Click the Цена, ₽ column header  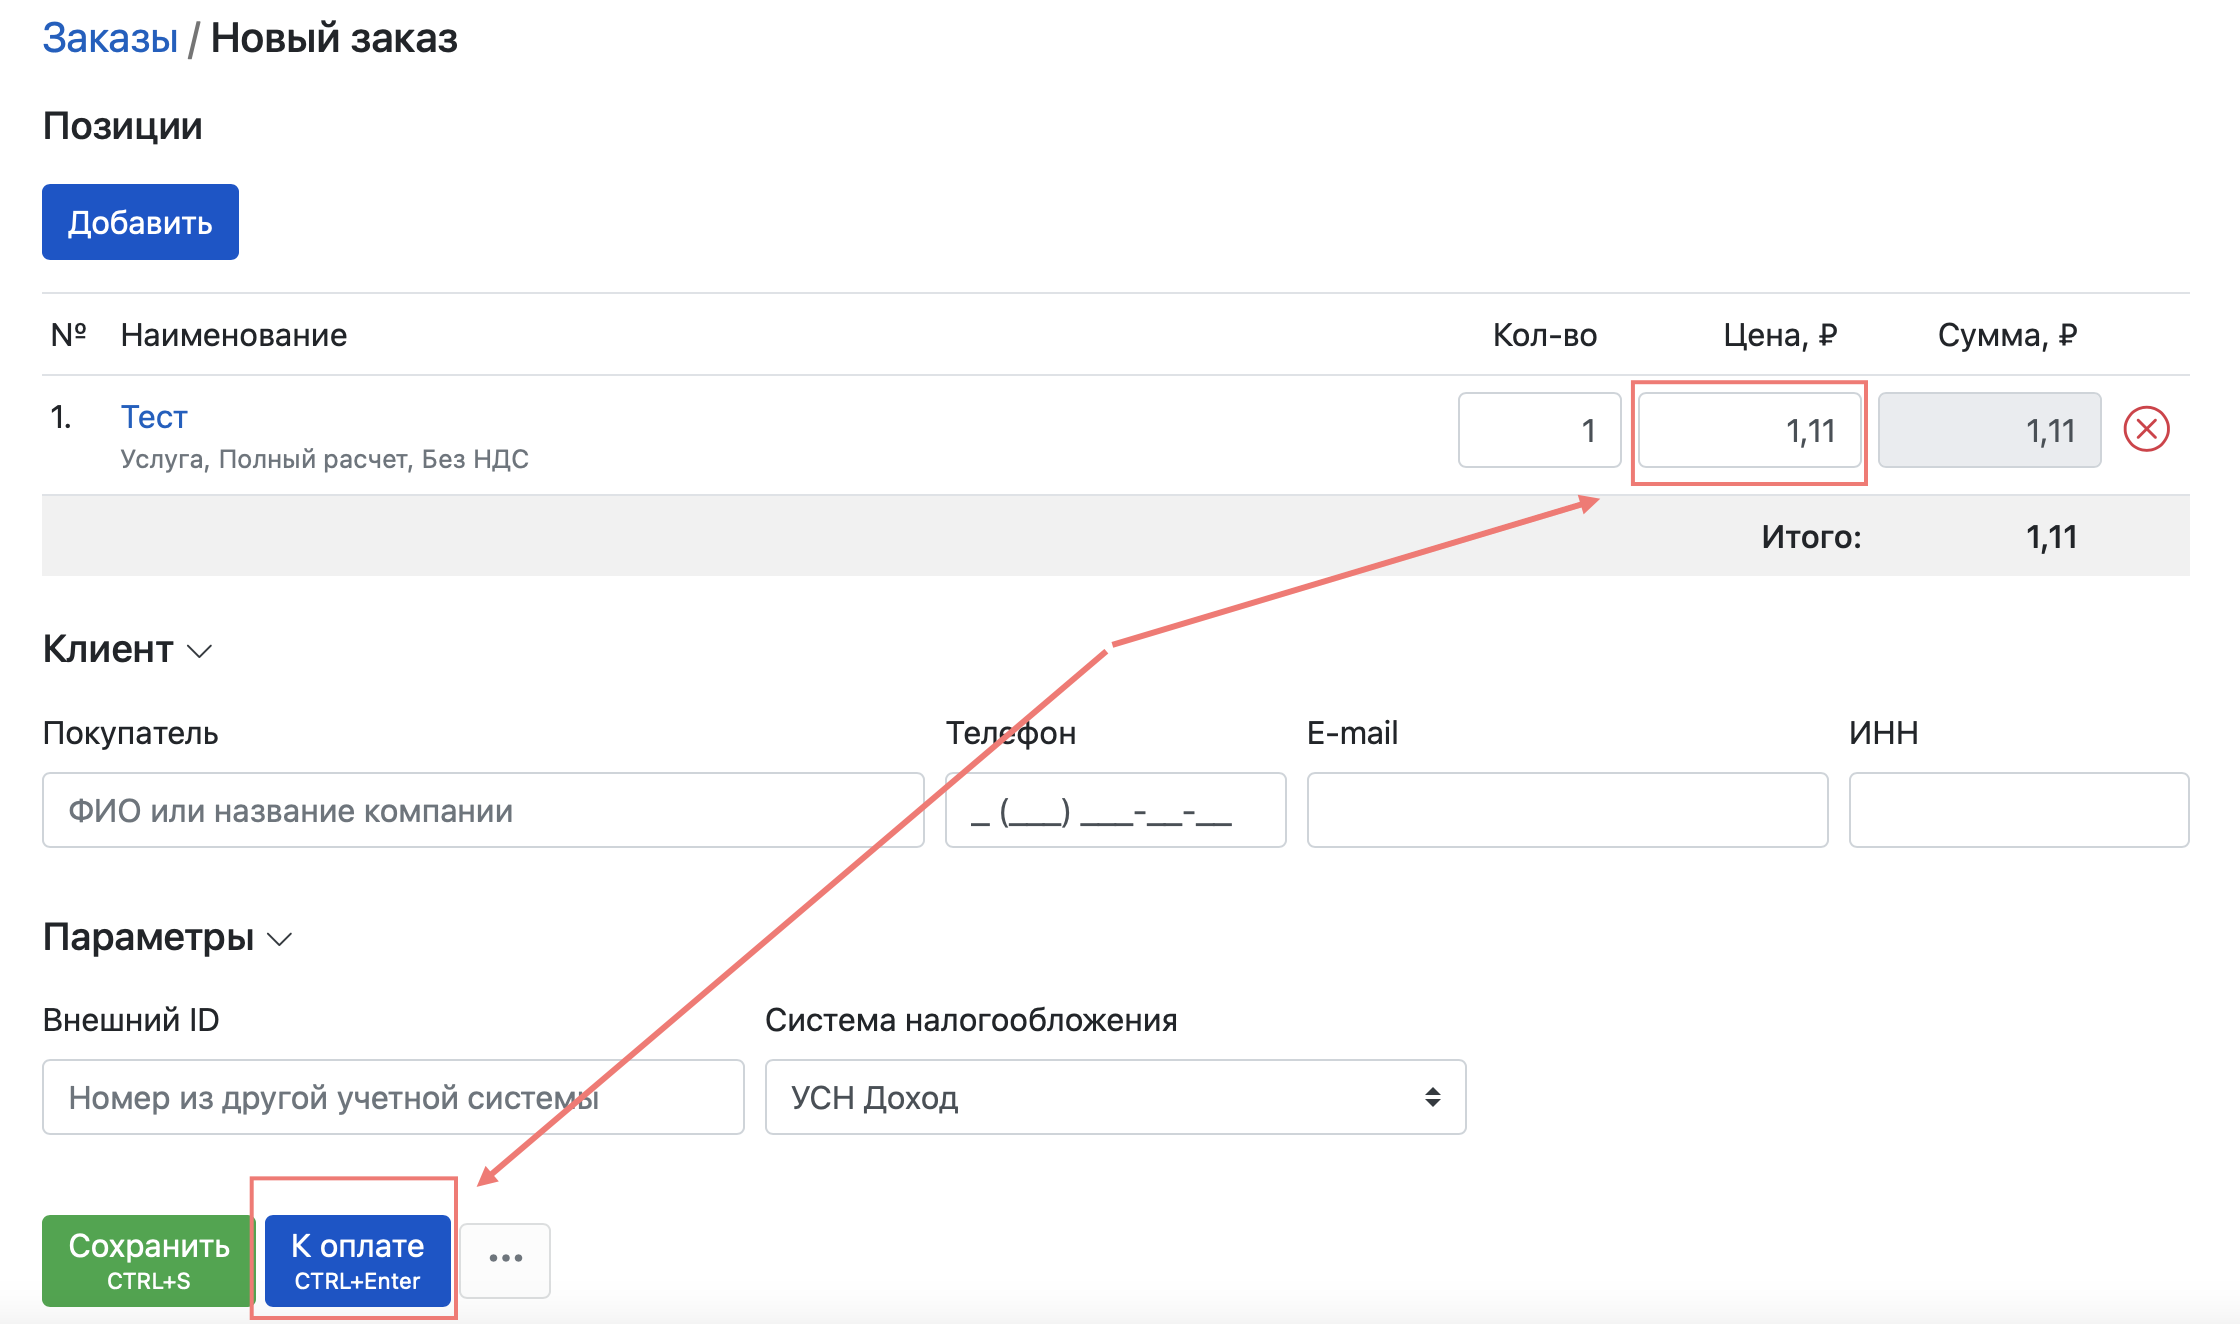click(1780, 335)
